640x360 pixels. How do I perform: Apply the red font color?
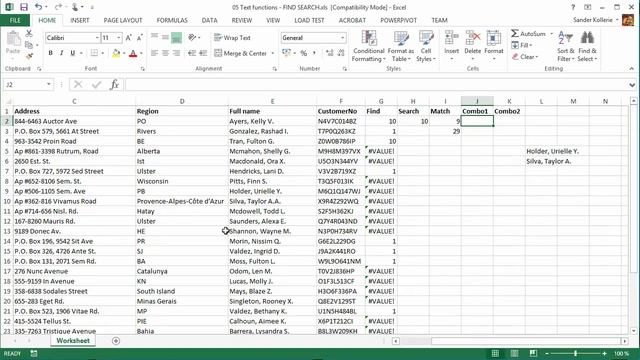point(133,53)
